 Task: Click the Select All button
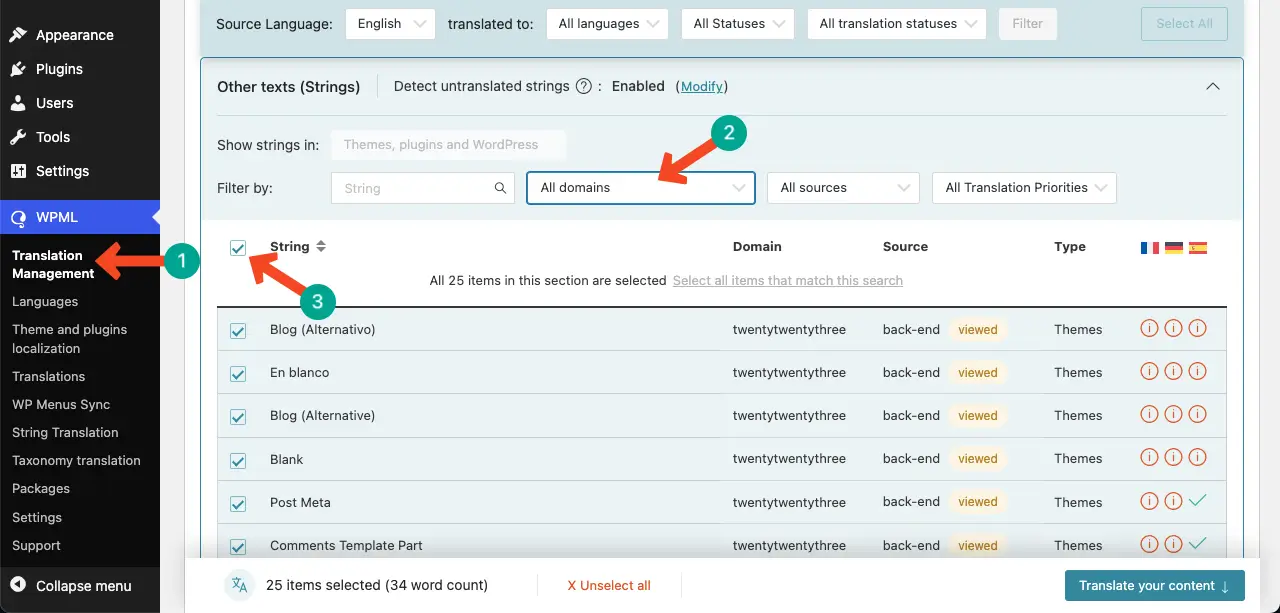pos(1184,24)
